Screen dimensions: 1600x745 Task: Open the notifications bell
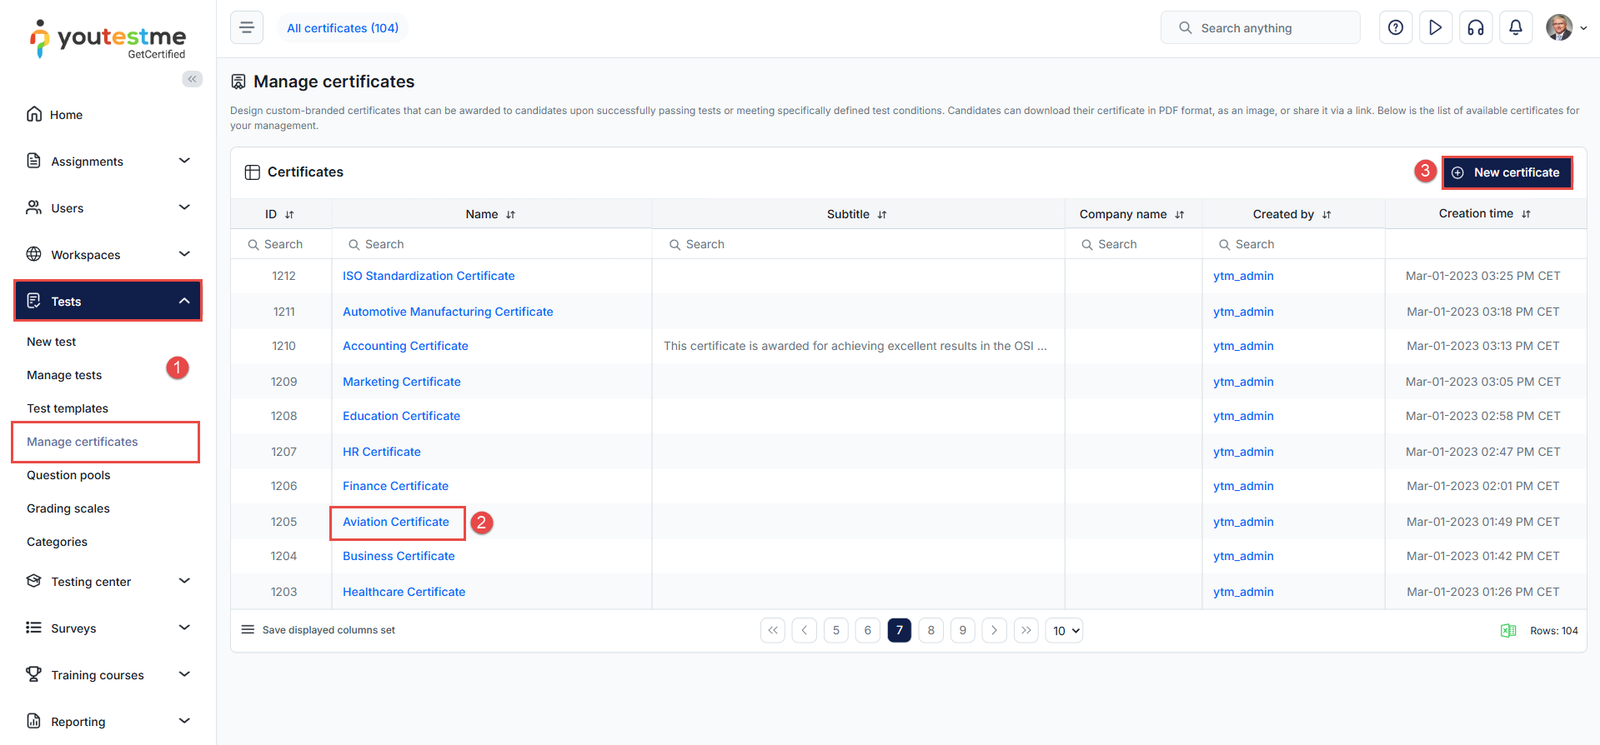1515,28
